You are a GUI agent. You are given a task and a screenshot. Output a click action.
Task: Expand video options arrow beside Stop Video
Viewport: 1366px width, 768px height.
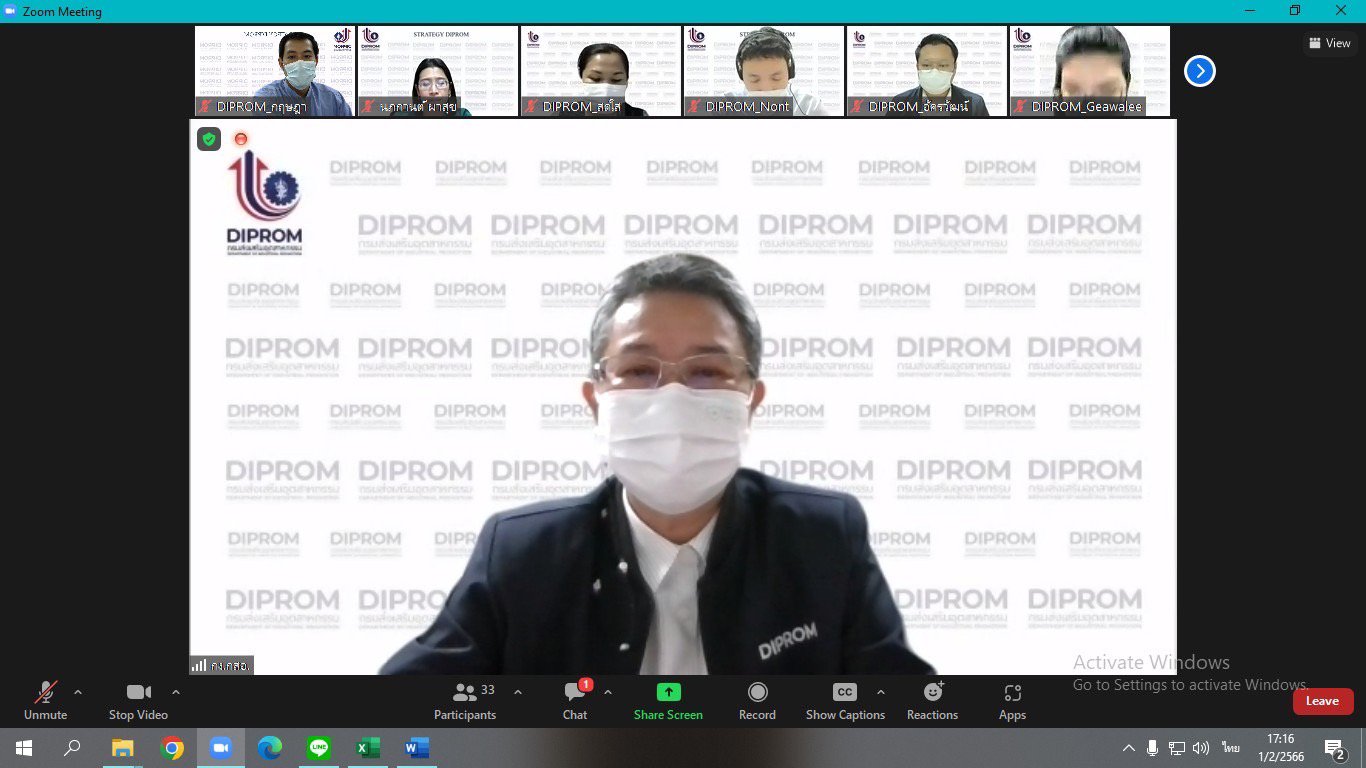pos(176,692)
